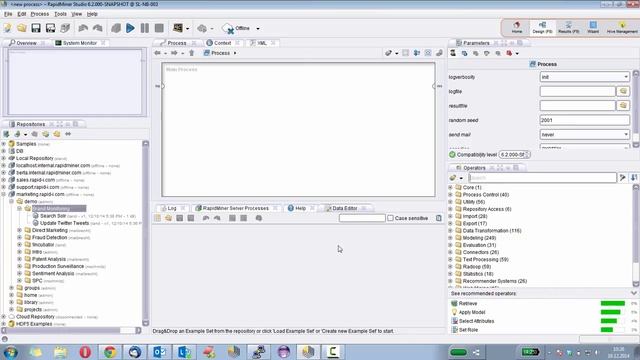Open the Tools menu
640x360 pixels.
(x=60, y=14)
